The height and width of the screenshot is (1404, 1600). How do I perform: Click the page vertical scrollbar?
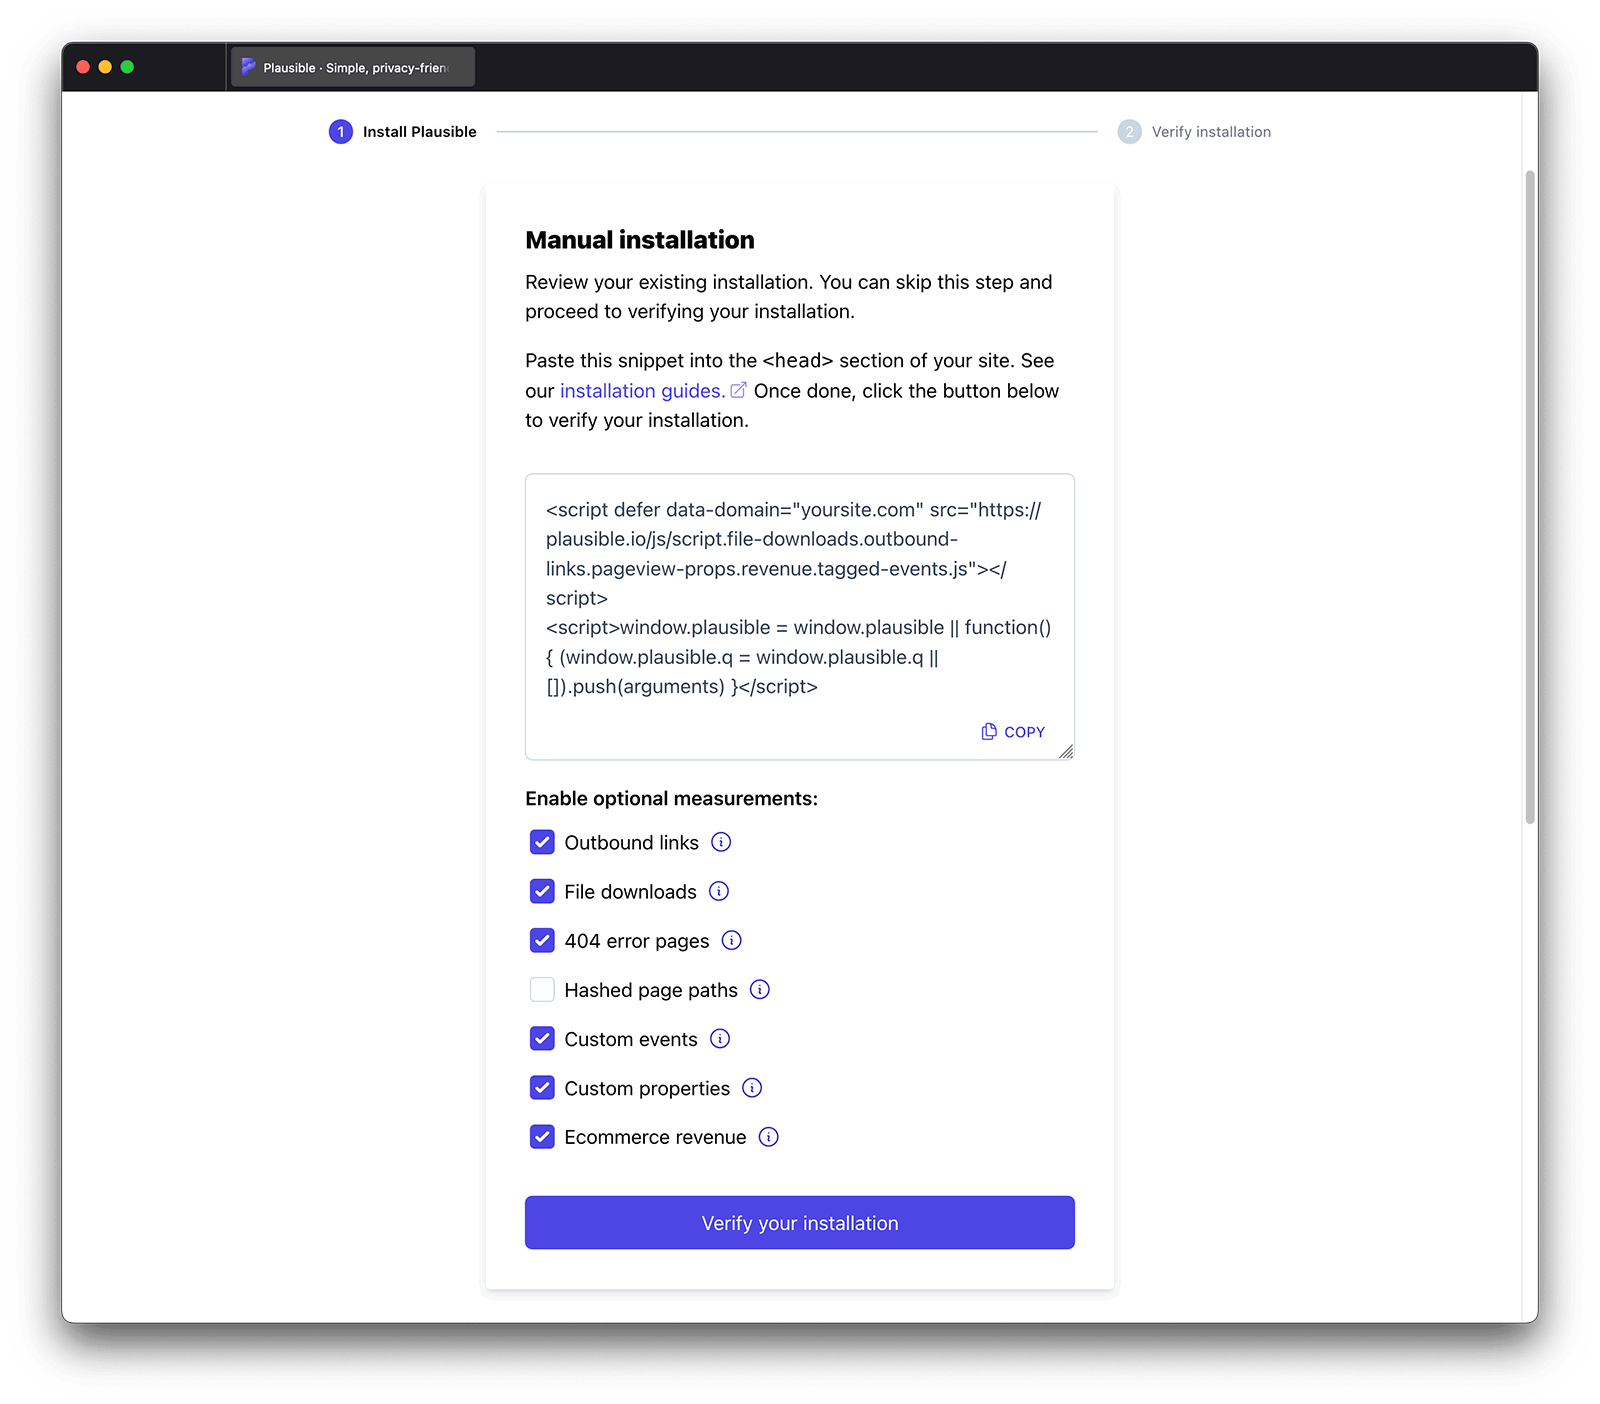tap(1530, 497)
